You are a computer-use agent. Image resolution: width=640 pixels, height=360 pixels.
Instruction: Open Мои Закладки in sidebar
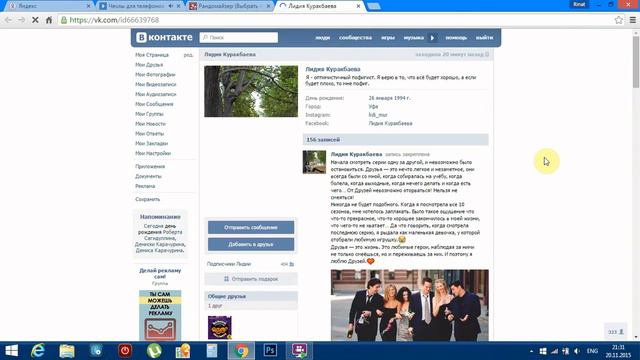(151, 143)
